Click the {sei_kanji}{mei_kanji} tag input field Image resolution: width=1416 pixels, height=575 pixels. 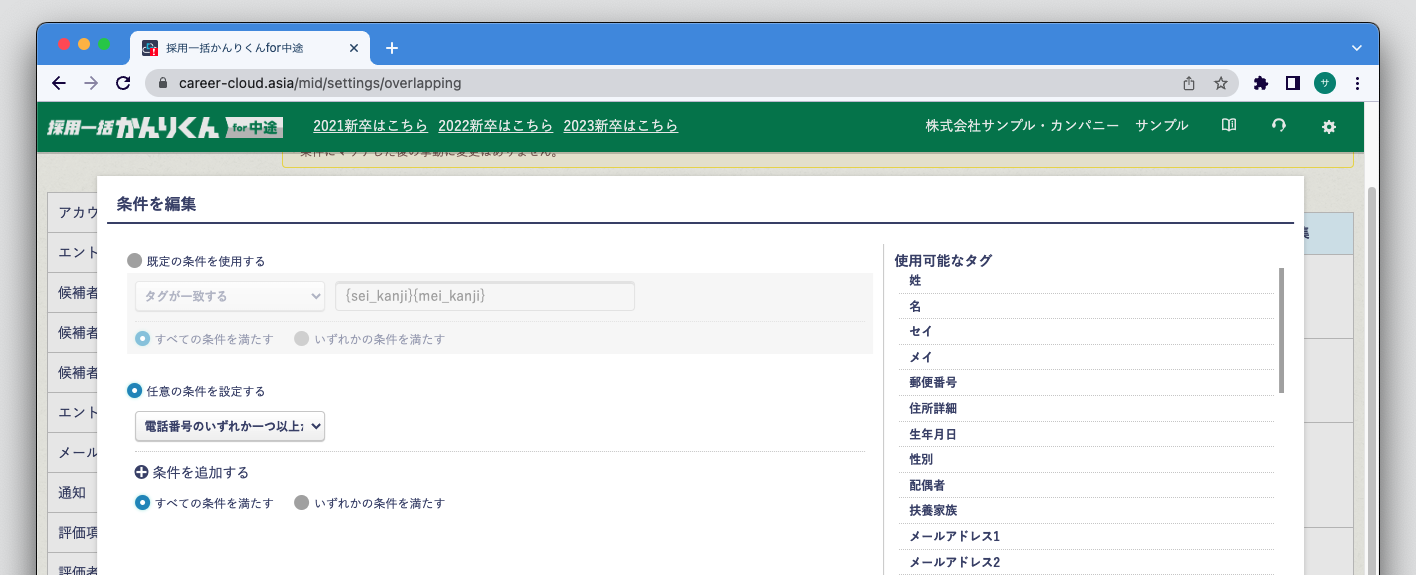pyautogui.click(x=485, y=296)
